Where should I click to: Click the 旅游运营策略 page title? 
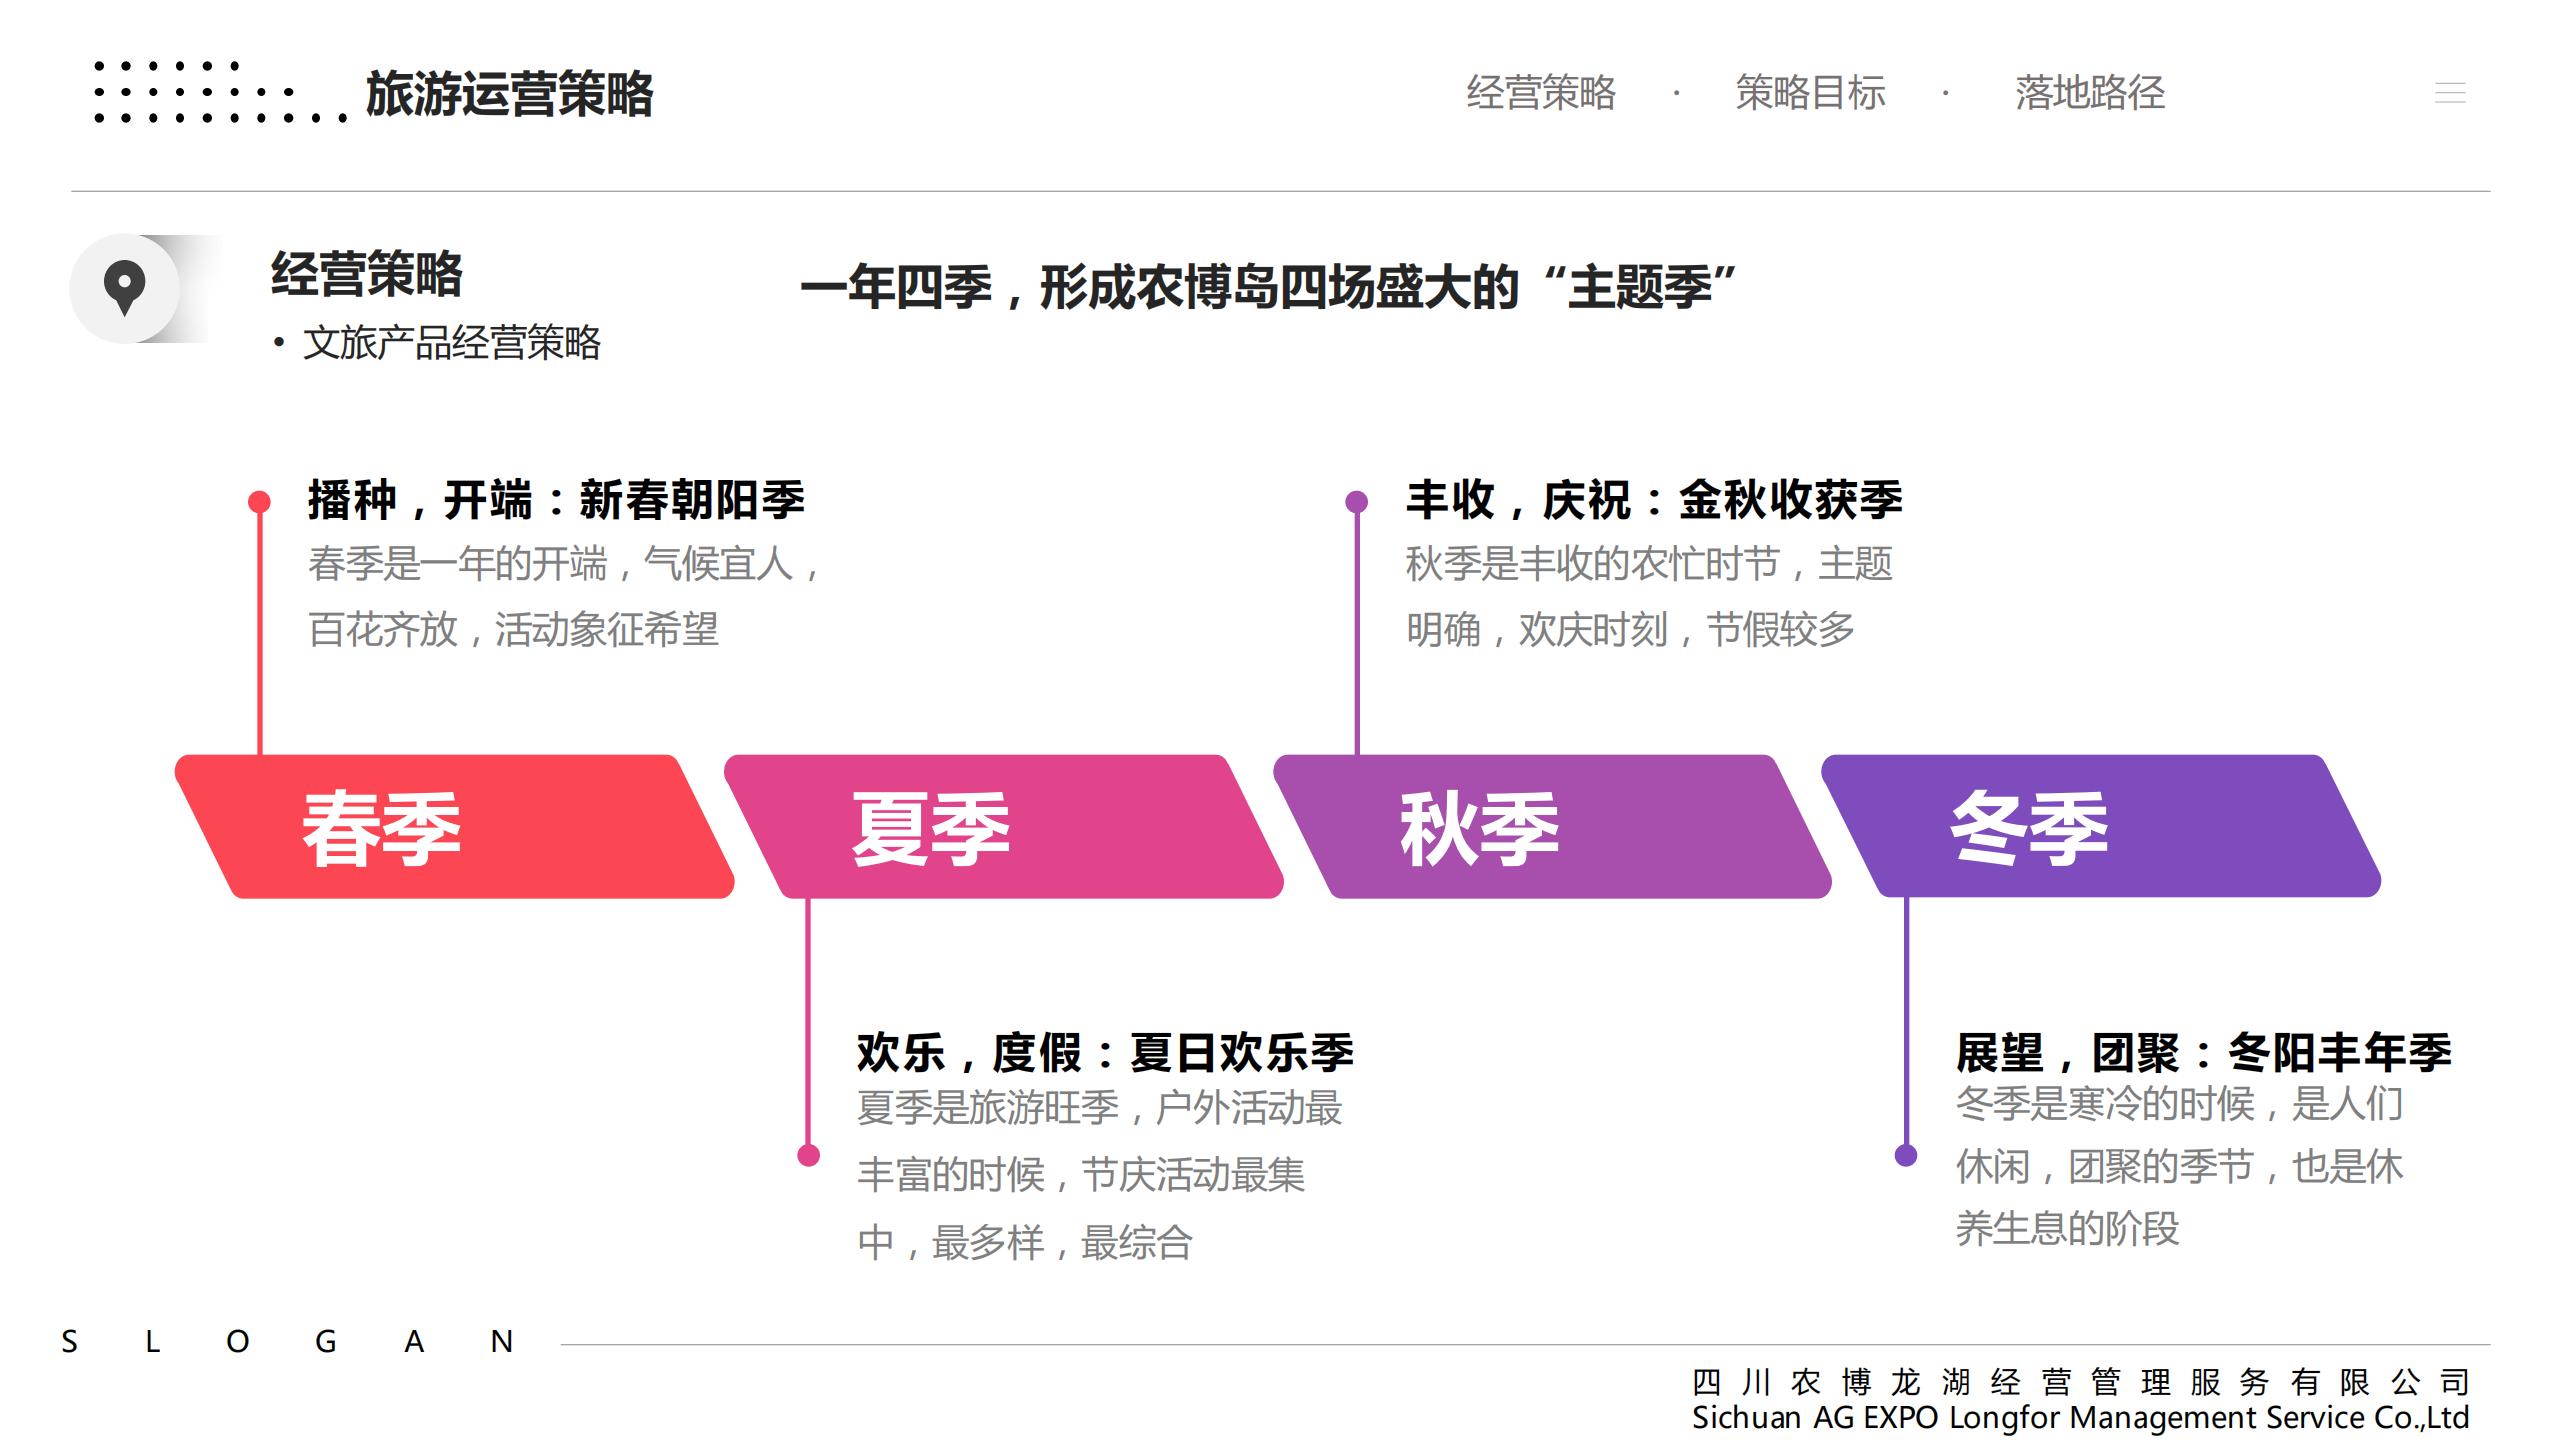(x=509, y=95)
